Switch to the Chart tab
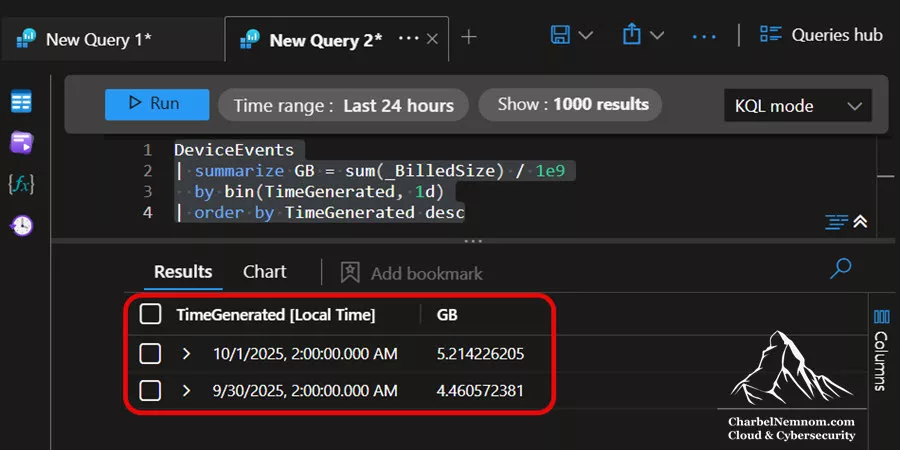This screenshot has height=450, width=900. pos(265,271)
